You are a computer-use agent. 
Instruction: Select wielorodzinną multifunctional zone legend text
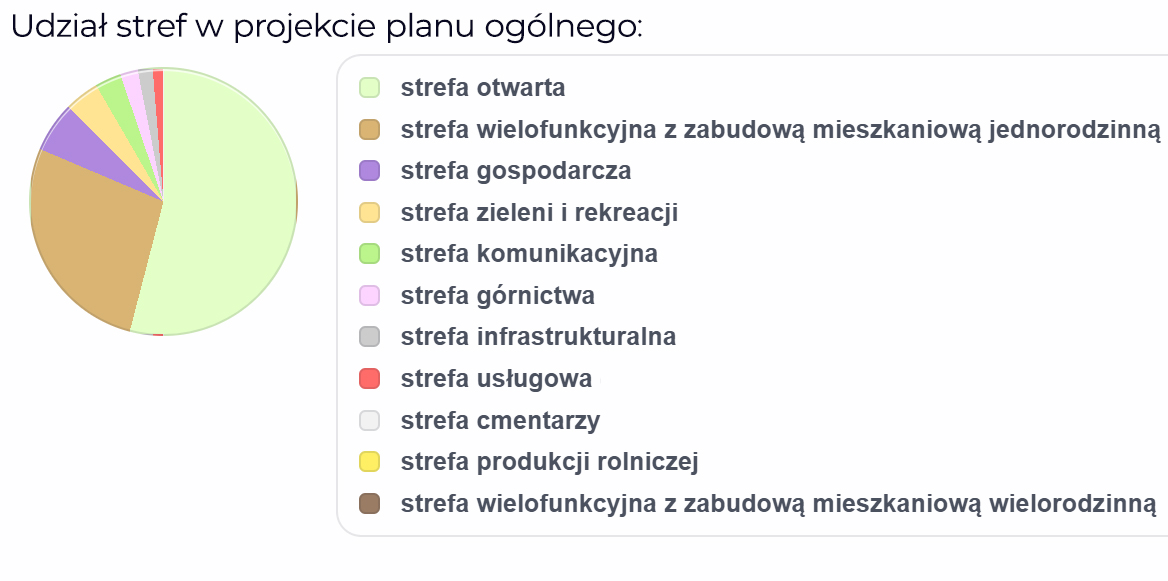(778, 504)
